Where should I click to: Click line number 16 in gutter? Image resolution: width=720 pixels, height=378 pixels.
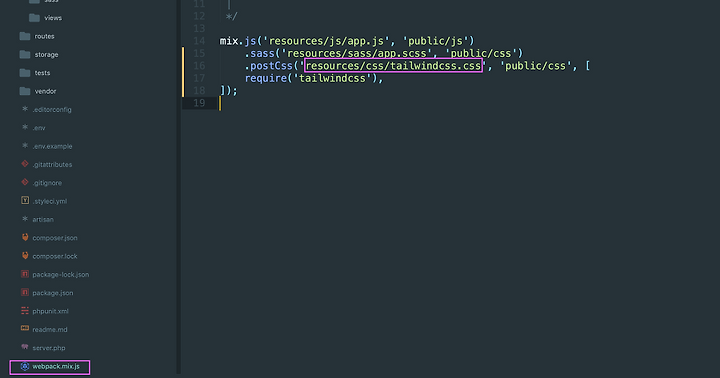coord(199,66)
